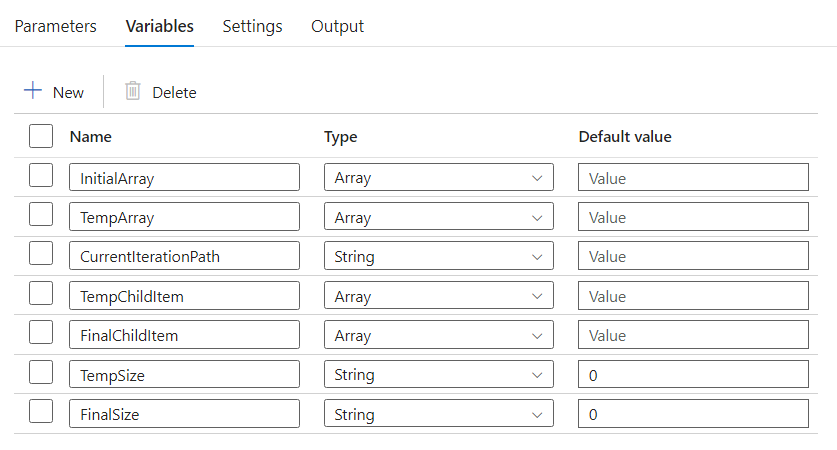Toggle the FinalSize row checkbox
The height and width of the screenshot is (450, 837).
41,413
